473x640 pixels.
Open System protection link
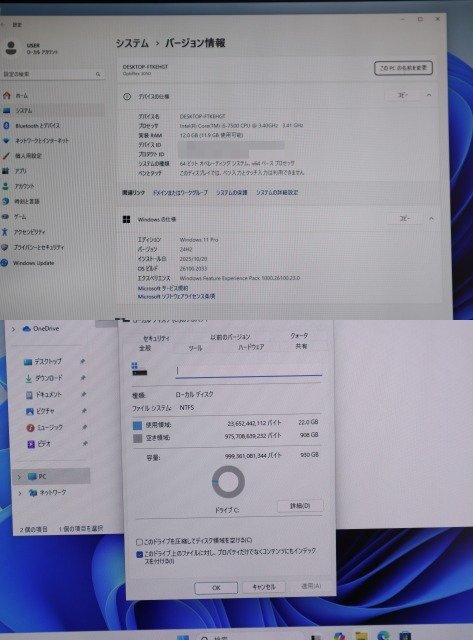click(231, 193)
